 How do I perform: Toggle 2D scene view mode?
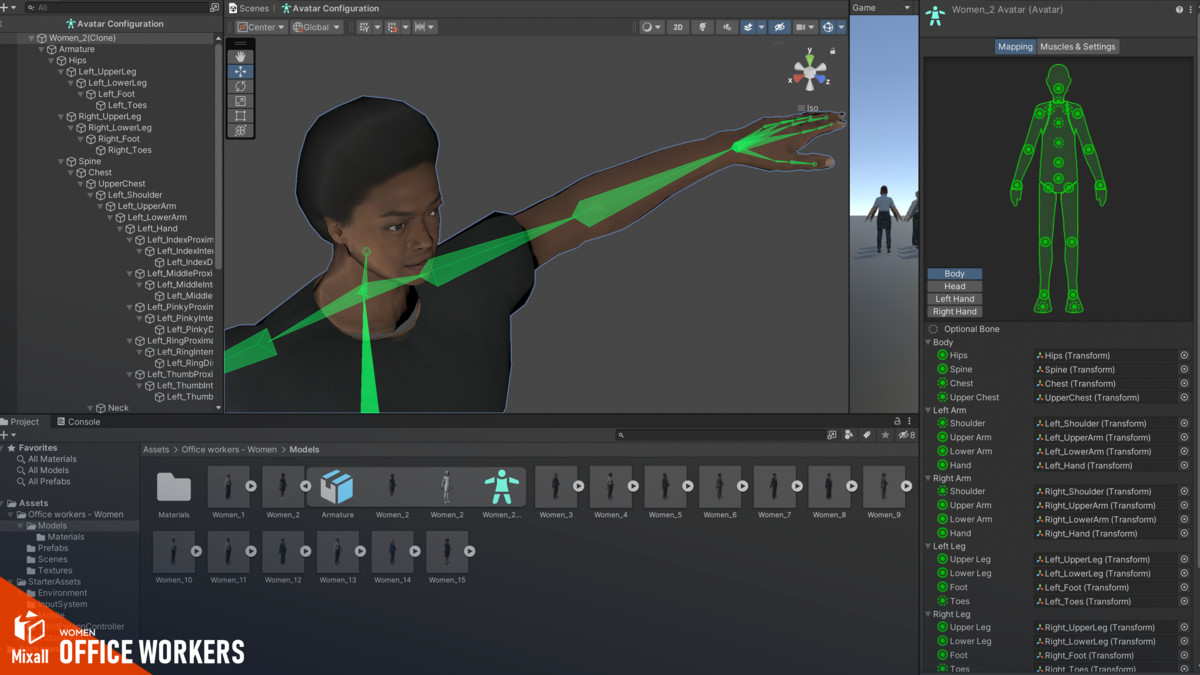tap(677, 27)
